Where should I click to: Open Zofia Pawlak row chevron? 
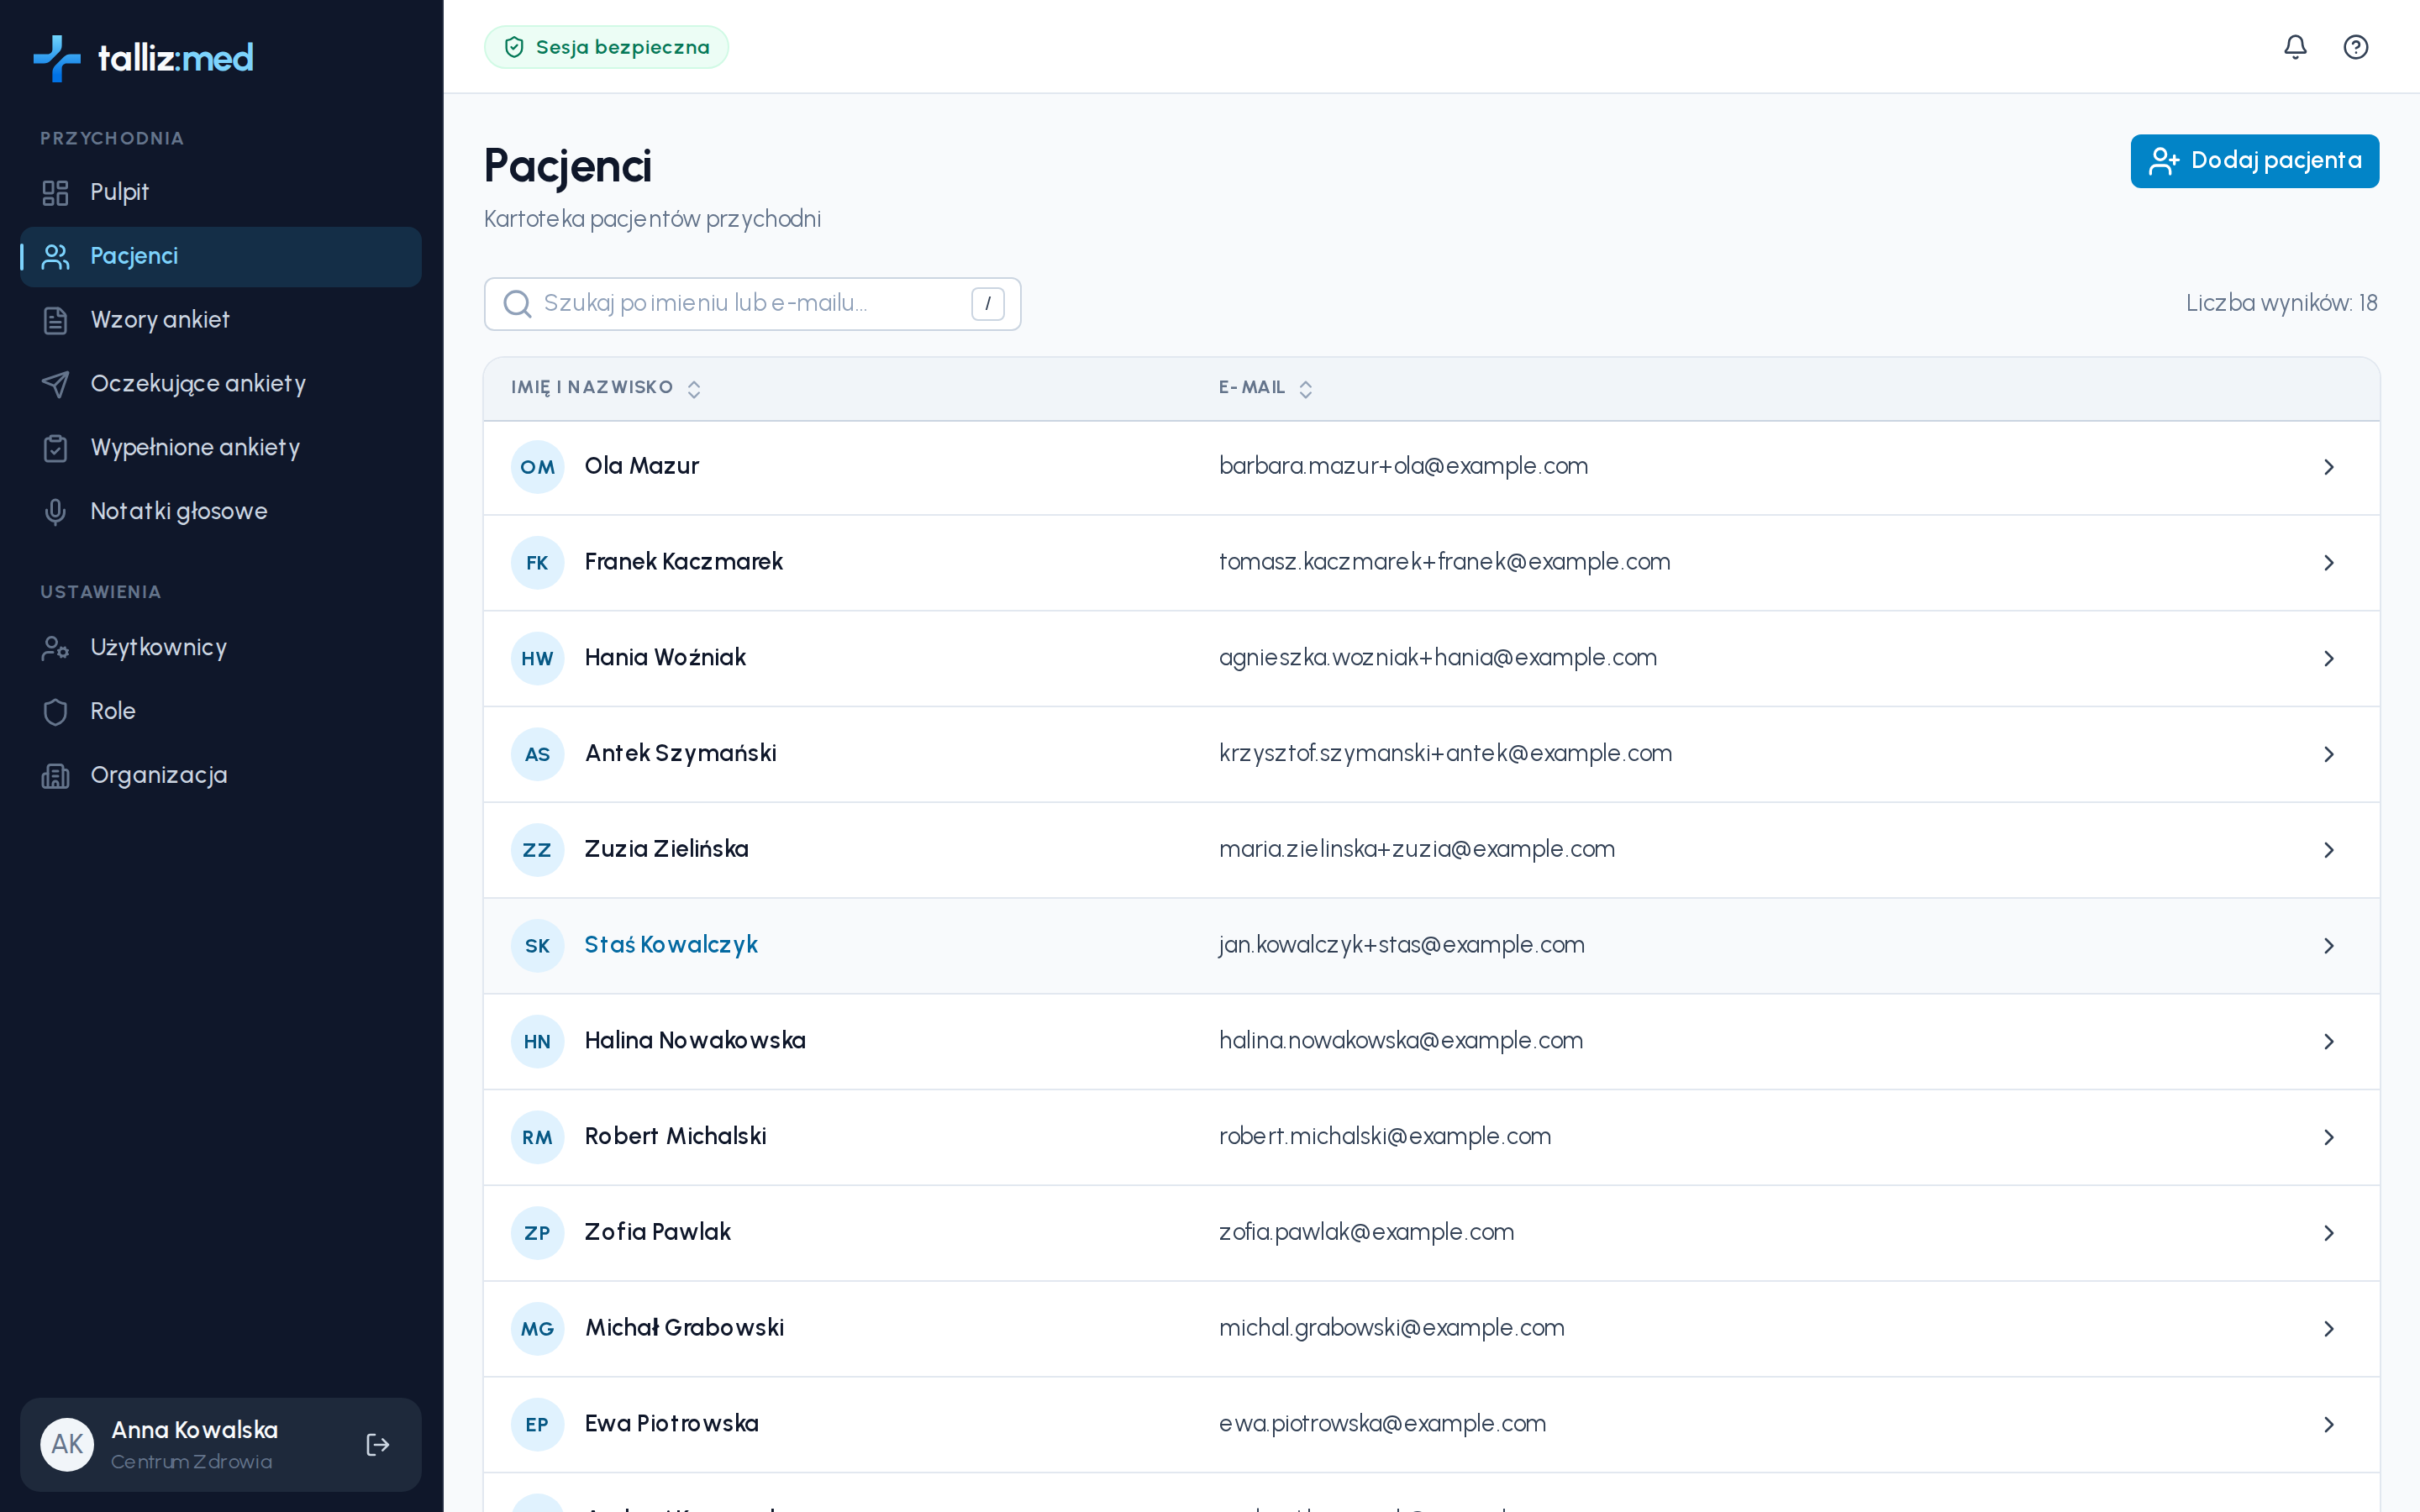click(2329, 1233)
